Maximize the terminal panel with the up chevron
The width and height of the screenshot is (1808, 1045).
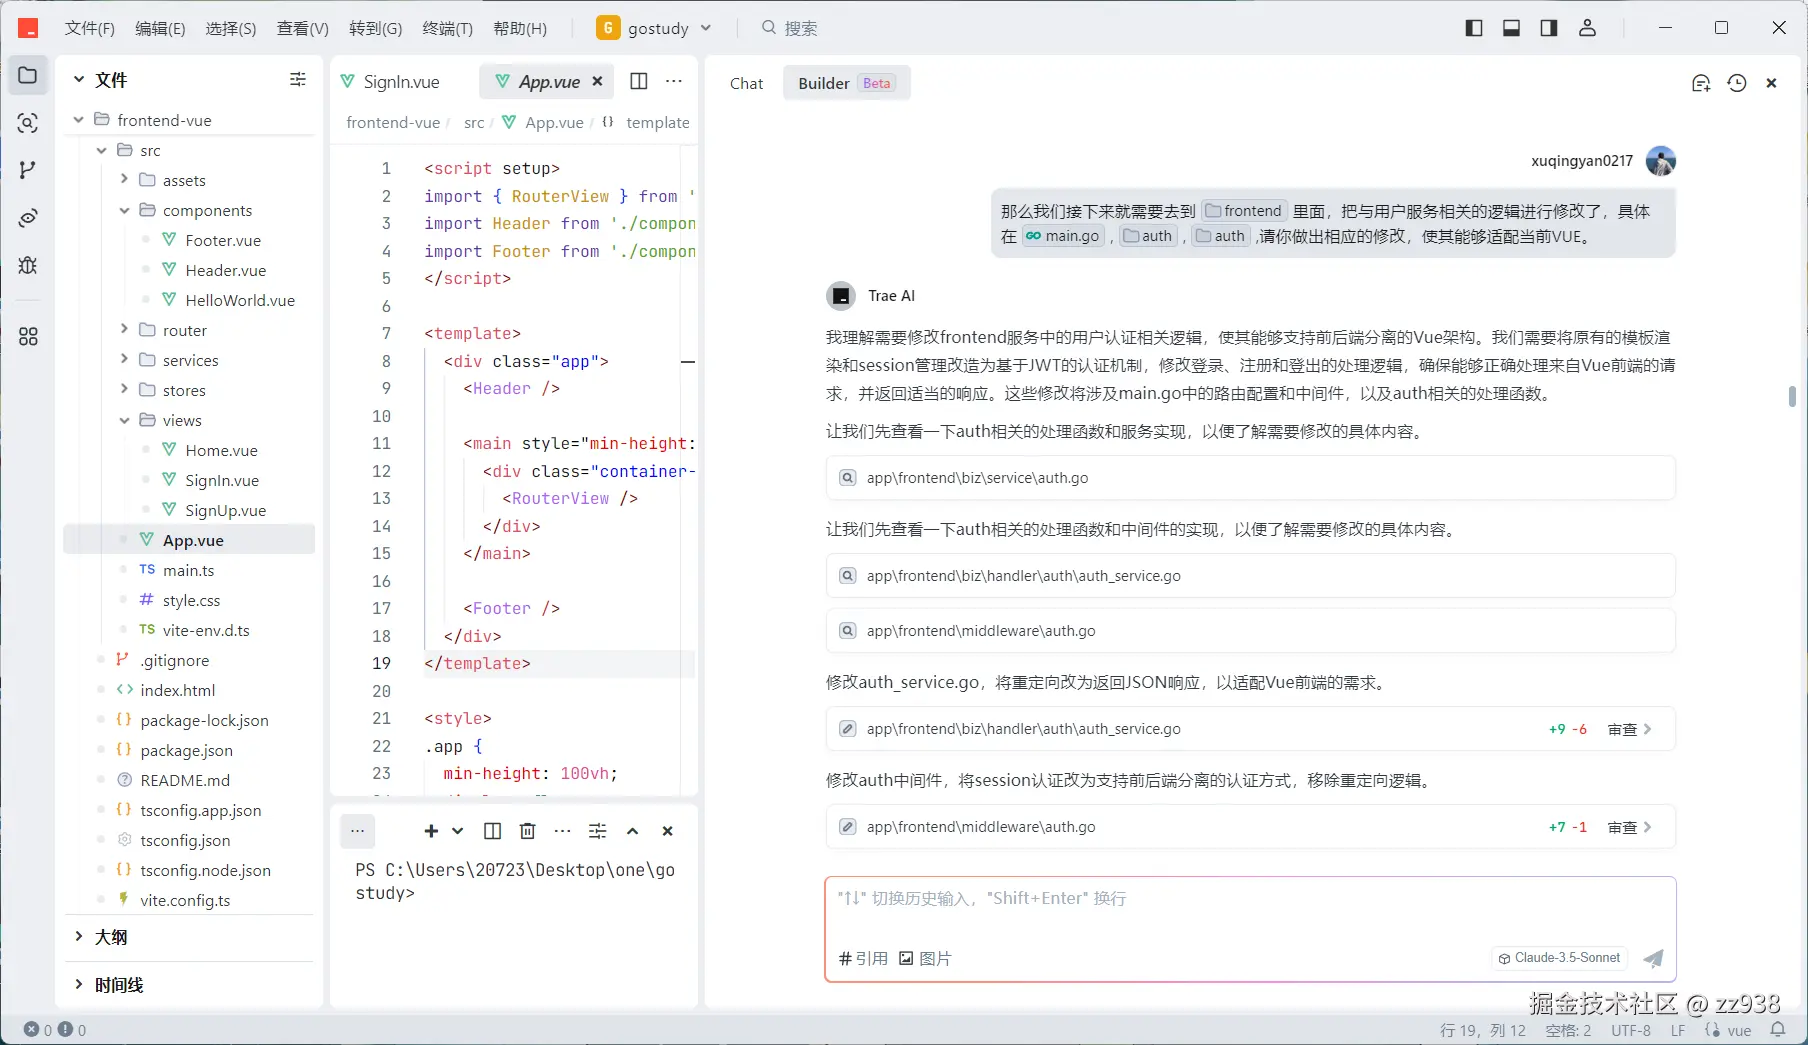[633, 831]
